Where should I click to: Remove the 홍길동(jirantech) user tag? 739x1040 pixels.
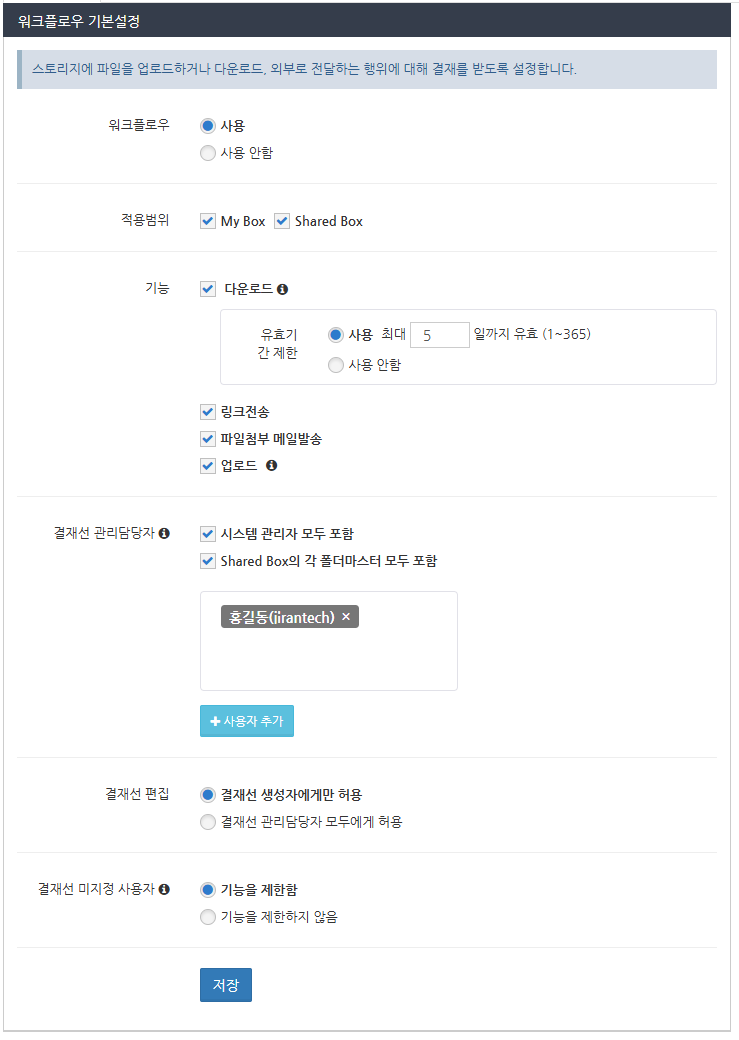click(x=346, y=617)
